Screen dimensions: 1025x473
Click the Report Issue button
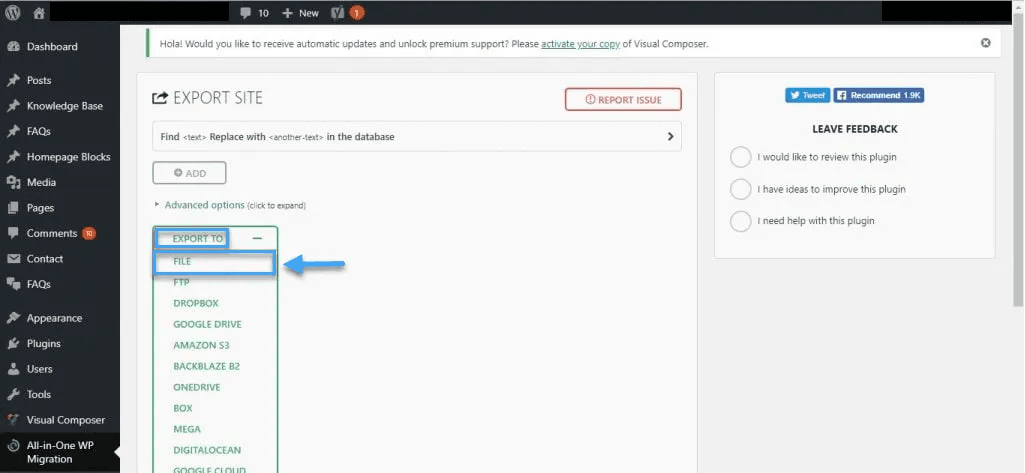[x=623, y=99]
